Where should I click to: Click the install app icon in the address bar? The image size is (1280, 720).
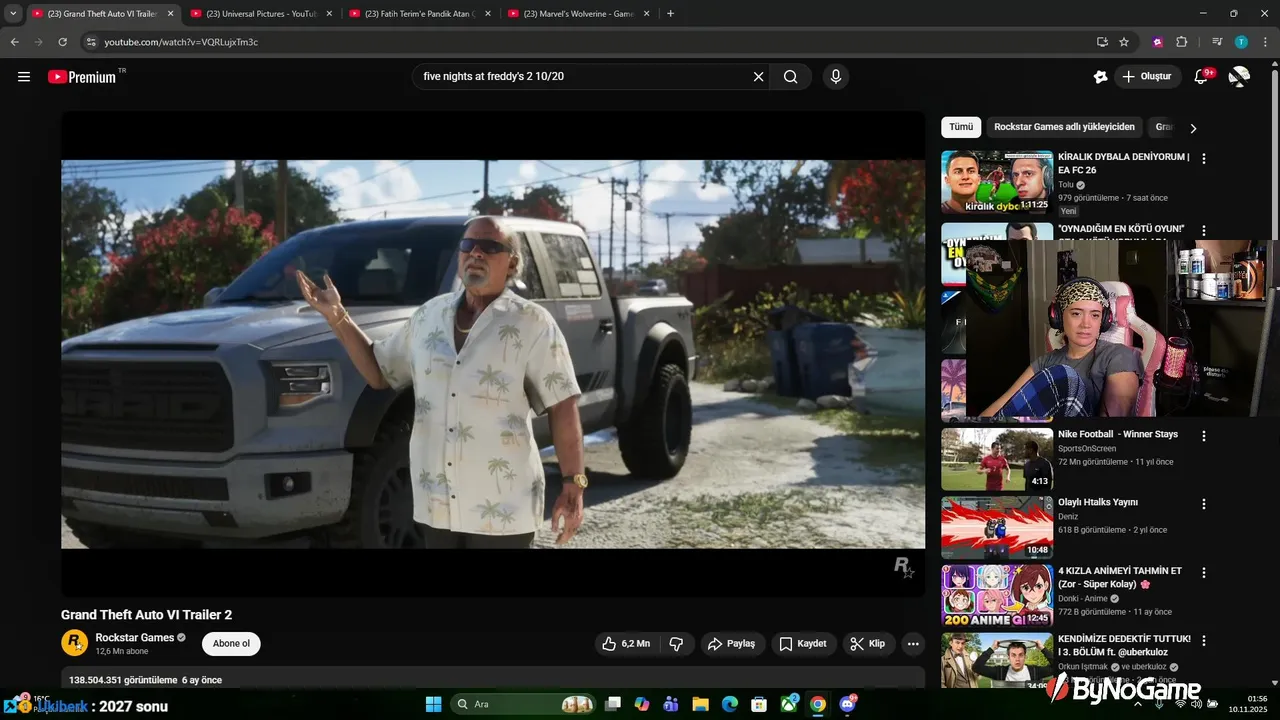(1102, 42)
